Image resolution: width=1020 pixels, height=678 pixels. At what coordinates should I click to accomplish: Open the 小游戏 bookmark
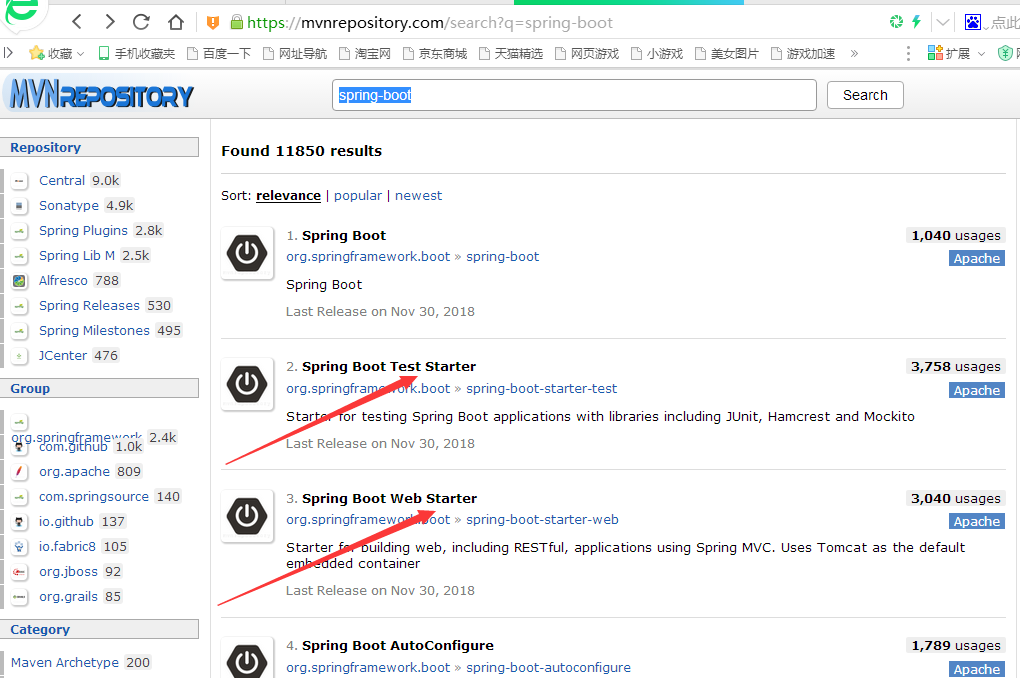657,53
